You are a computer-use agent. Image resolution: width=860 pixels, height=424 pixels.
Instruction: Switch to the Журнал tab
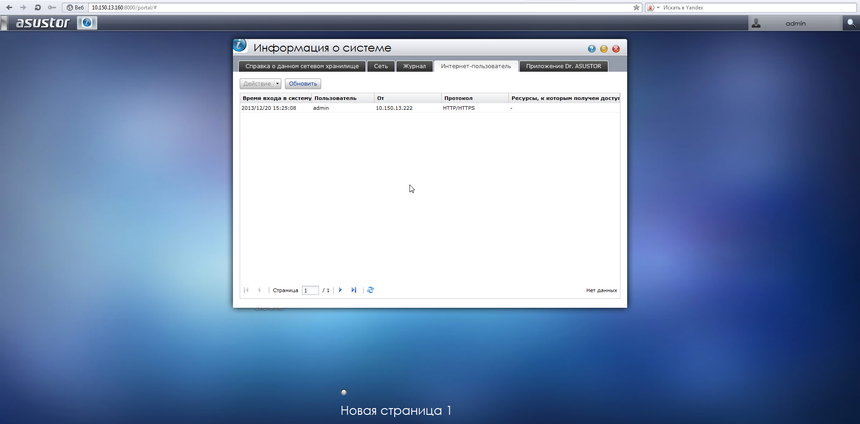click(x=414, y=66)
